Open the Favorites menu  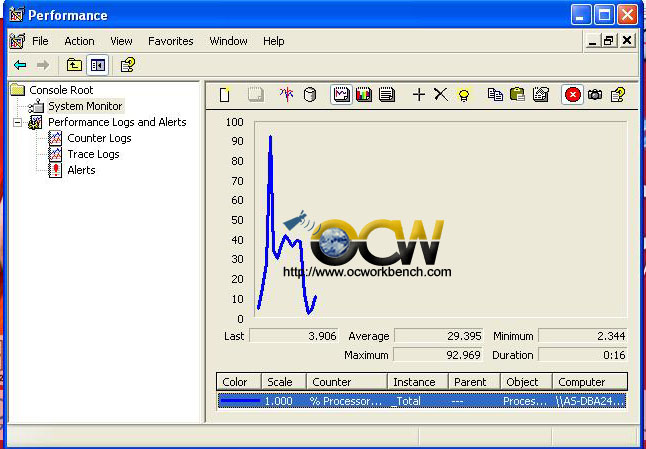pyautogui.click(x=171, y=41)
